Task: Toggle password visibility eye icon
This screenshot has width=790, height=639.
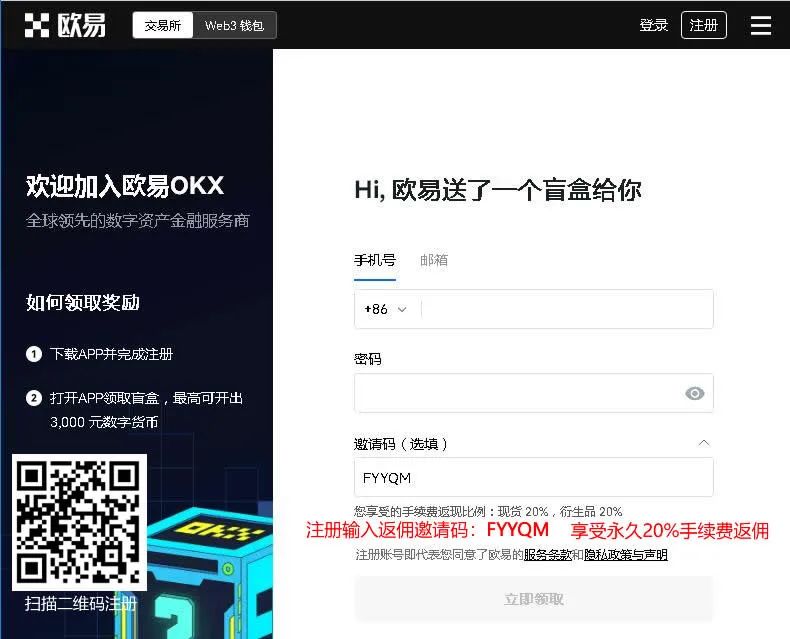Action: (694, 393)
